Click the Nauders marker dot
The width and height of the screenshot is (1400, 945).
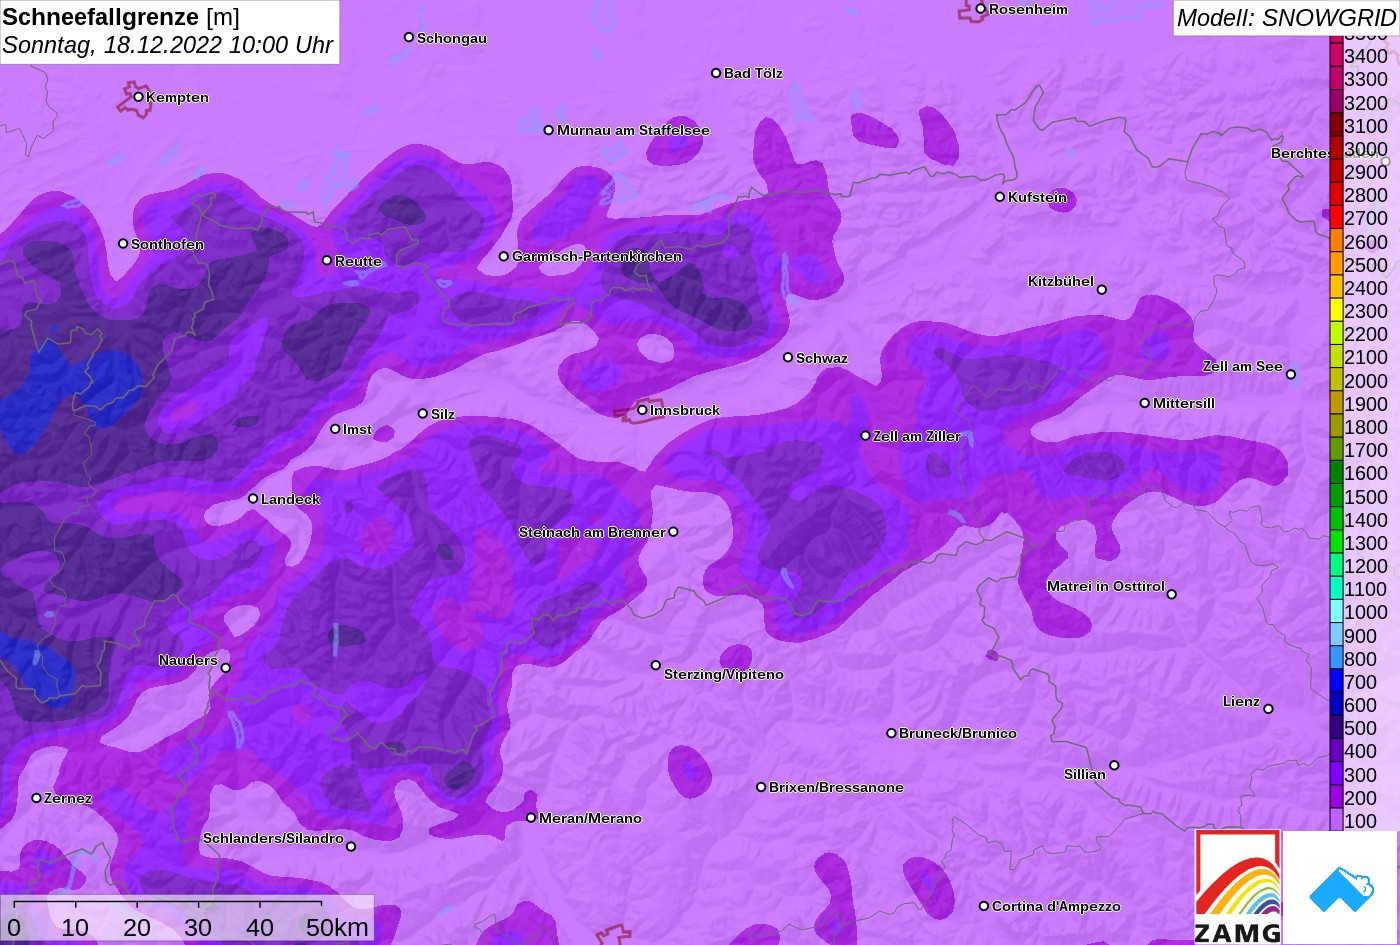click(x=226, y=668)
